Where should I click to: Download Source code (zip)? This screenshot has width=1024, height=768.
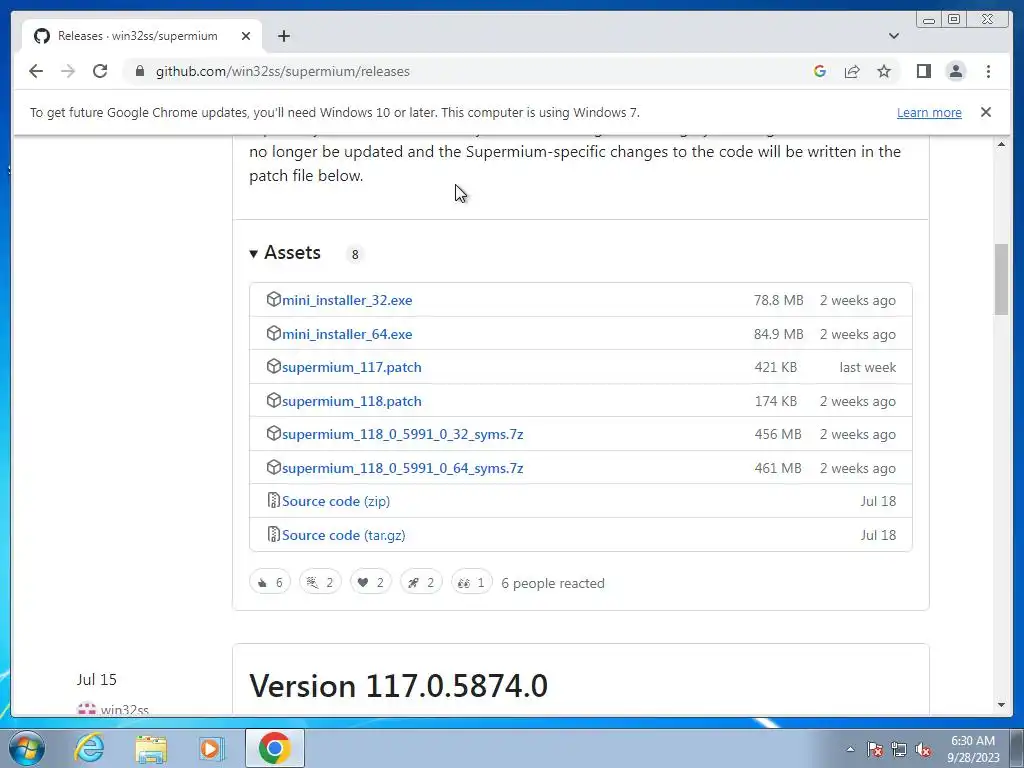[336, 502]
